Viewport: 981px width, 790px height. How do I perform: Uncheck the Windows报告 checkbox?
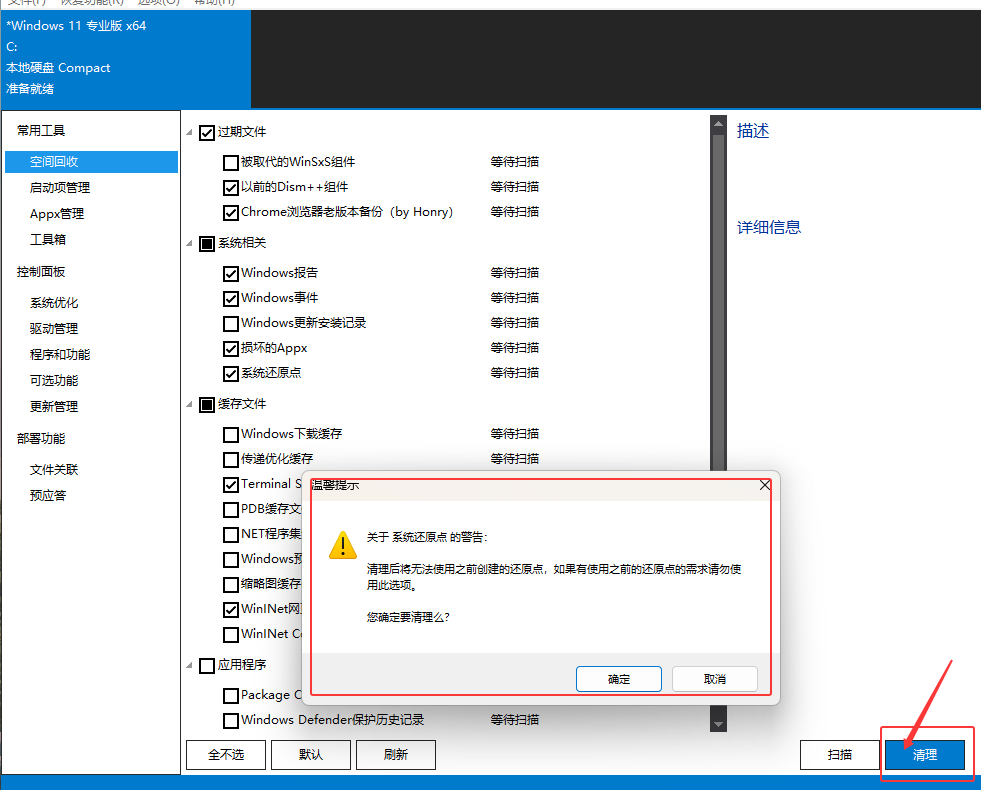pyautogui.click(x=231, y=273)
